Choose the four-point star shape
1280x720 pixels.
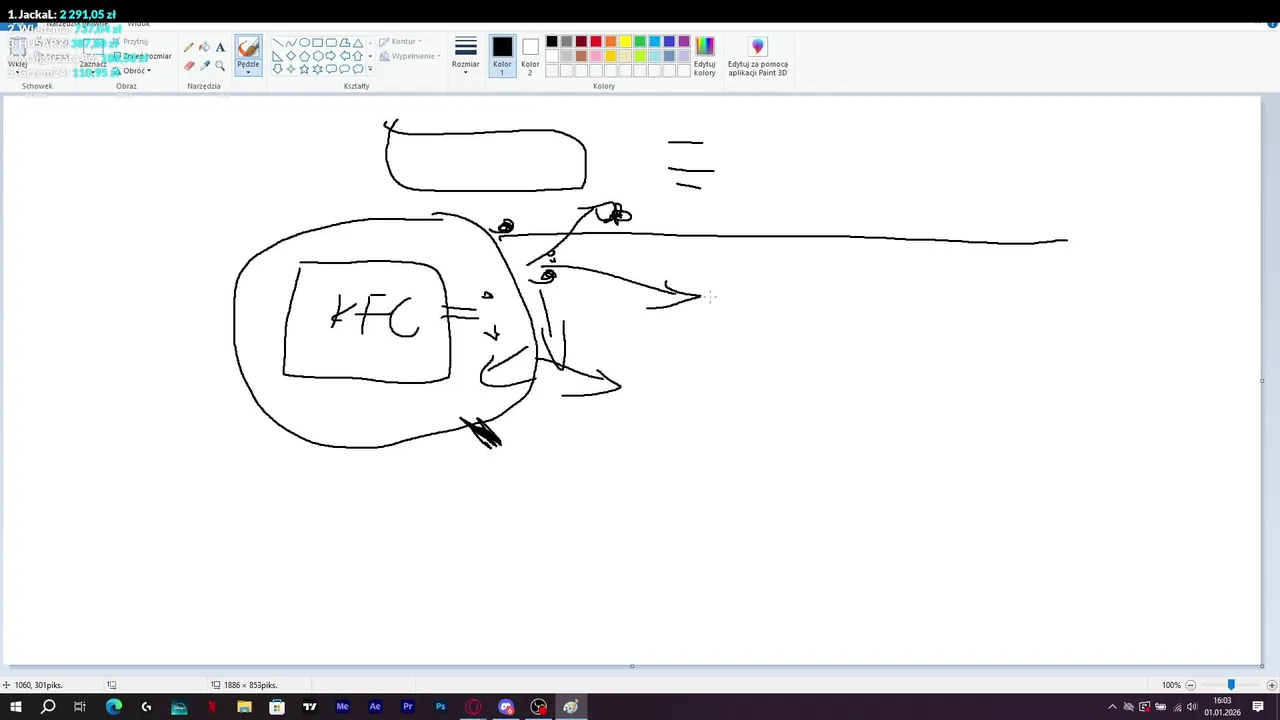[291, 69]
